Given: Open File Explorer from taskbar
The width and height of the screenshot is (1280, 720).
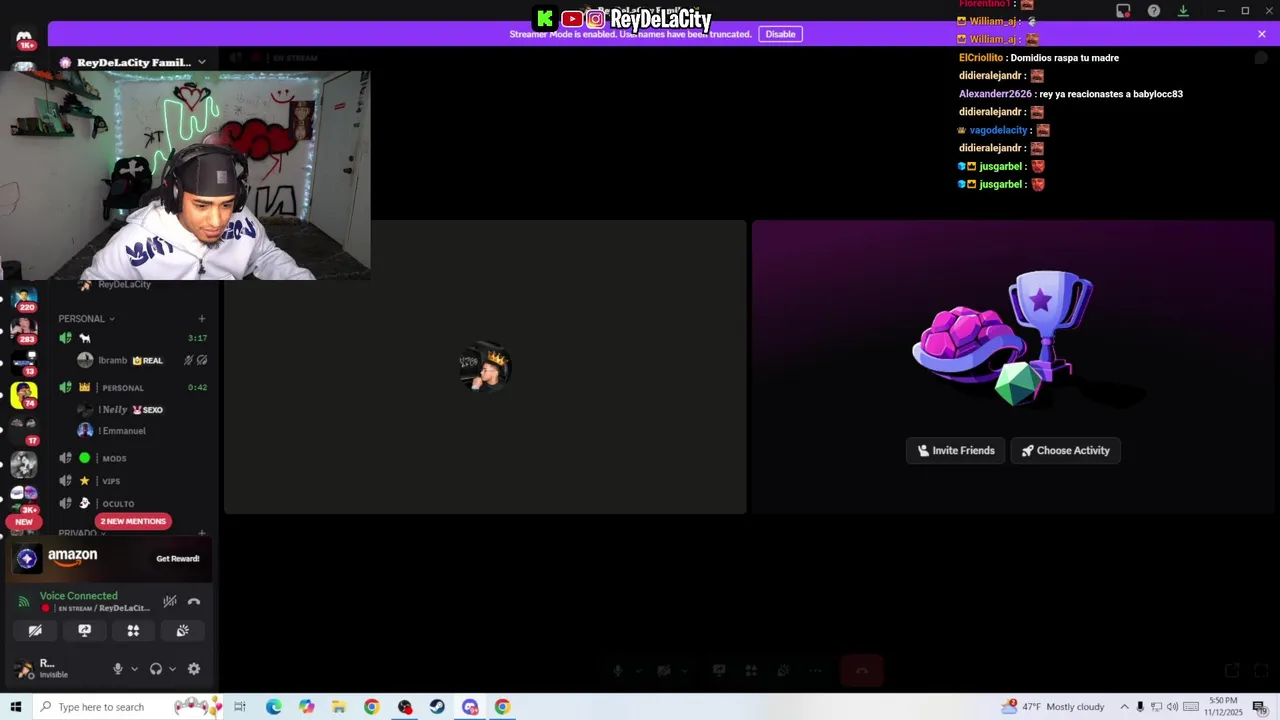Looking at the screenshot, I should pos(339,707).
